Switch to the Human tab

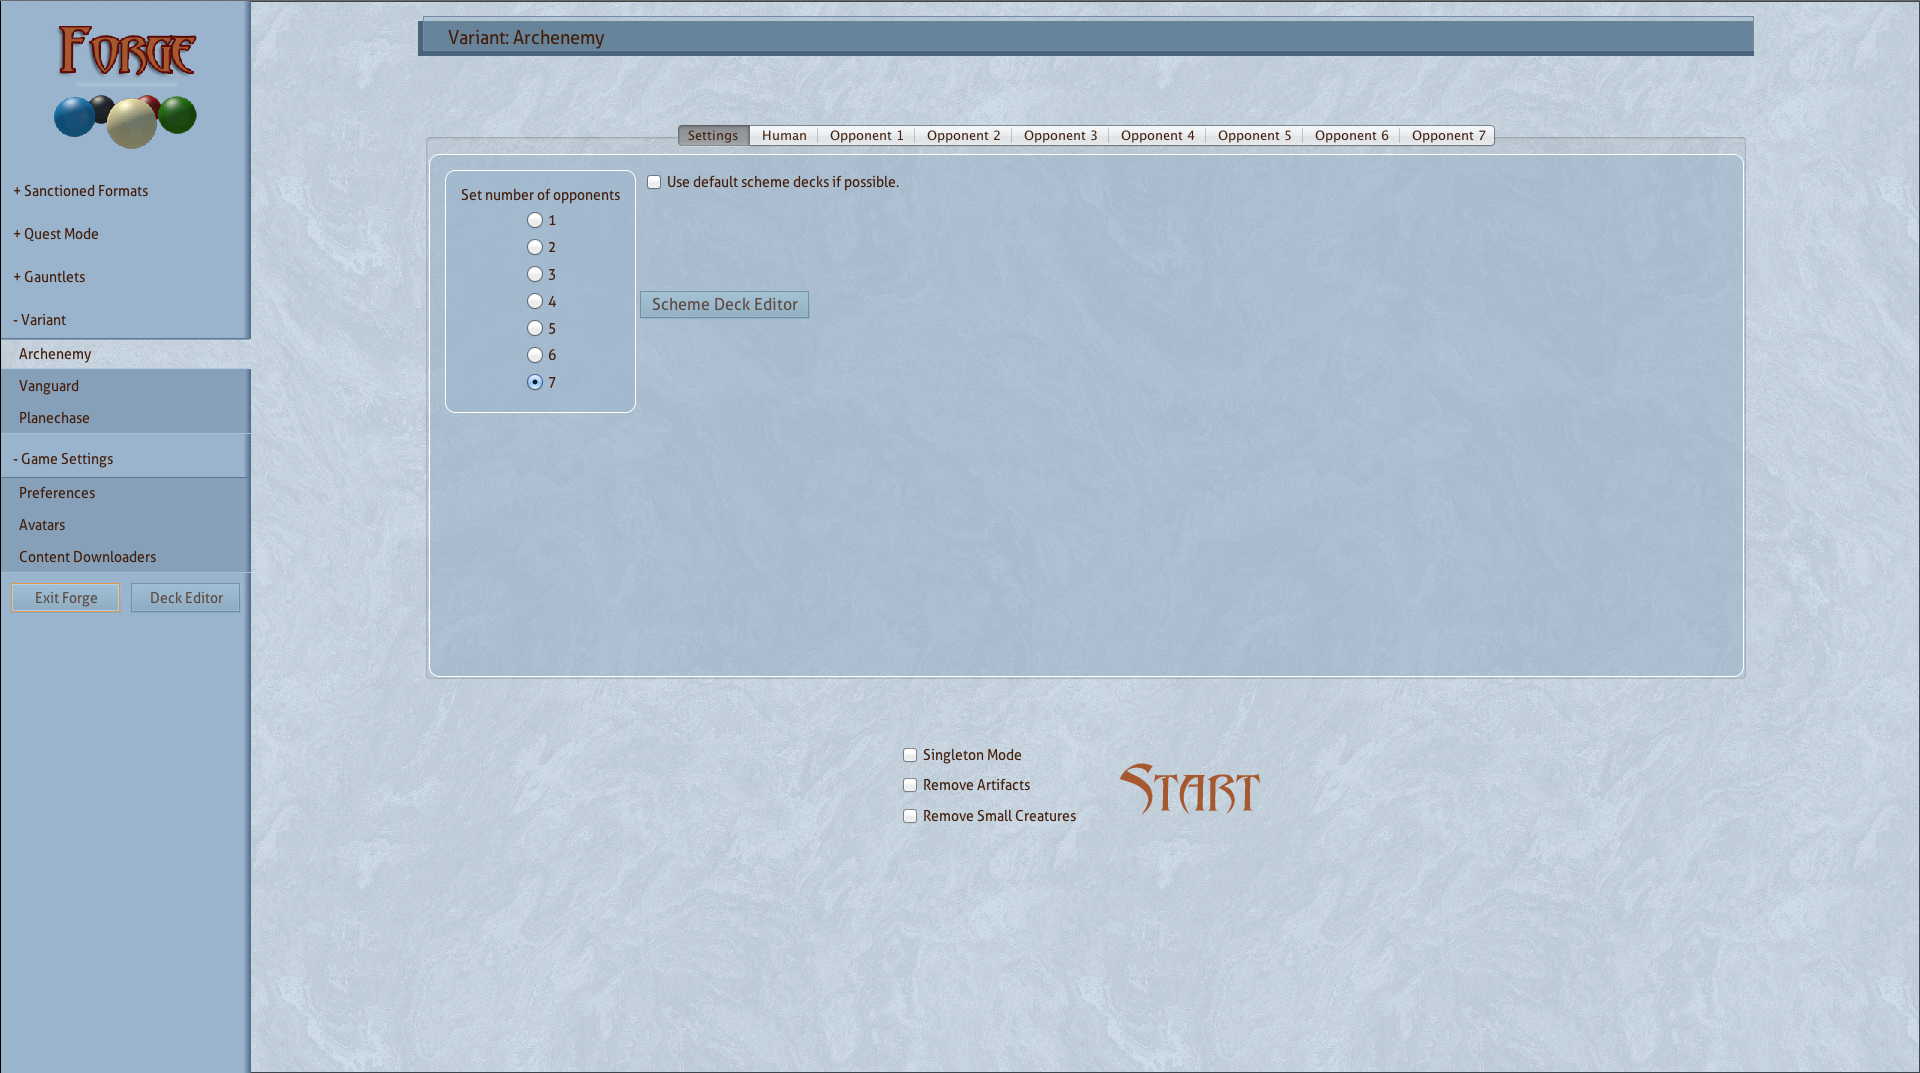click(783, 136)
